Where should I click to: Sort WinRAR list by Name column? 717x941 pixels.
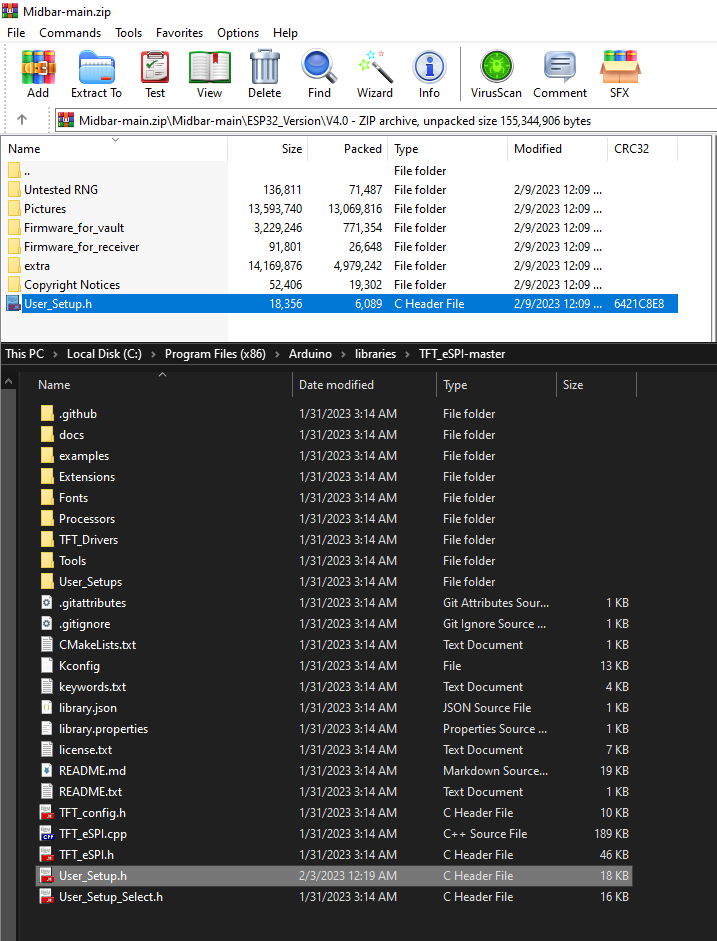pyautogui.click(x=115, y=149)
